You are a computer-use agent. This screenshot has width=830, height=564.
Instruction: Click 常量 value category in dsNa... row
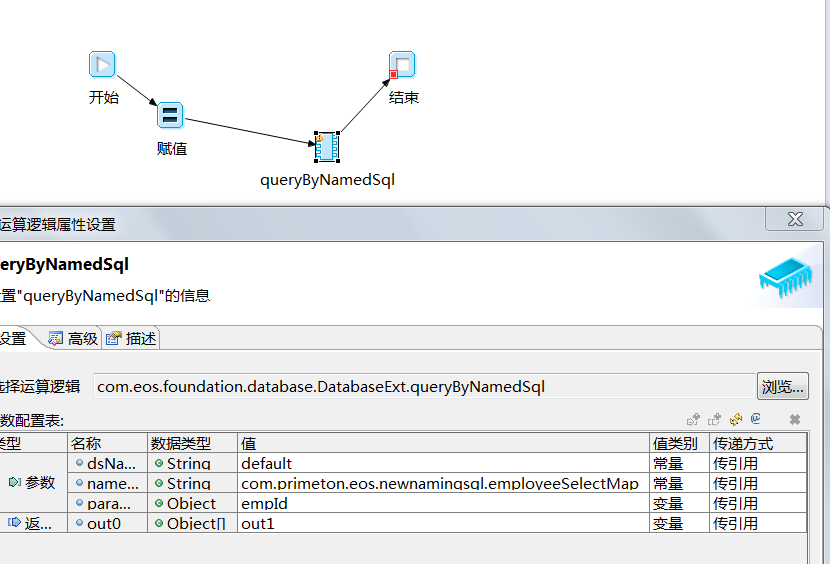(x=680, y=463)
